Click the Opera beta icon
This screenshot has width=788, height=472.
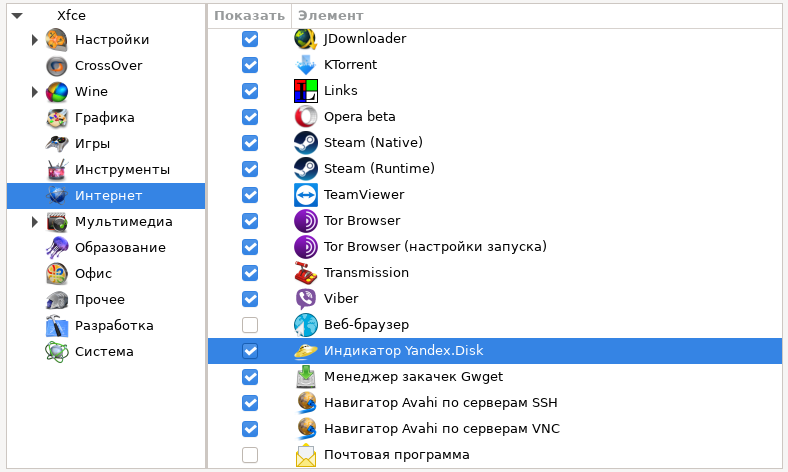click(x=305, y=117)
